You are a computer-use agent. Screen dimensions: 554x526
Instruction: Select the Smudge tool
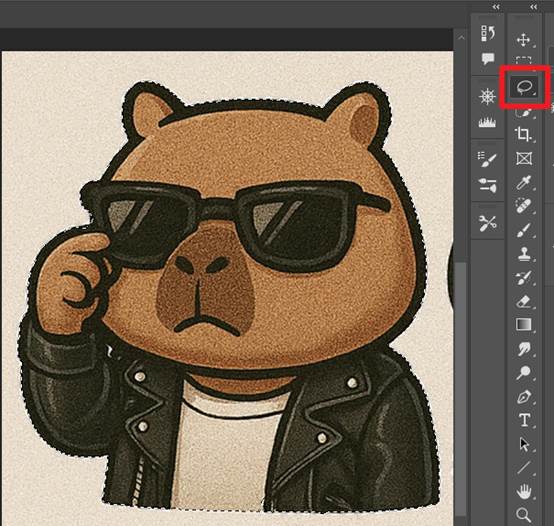(524, 349)
